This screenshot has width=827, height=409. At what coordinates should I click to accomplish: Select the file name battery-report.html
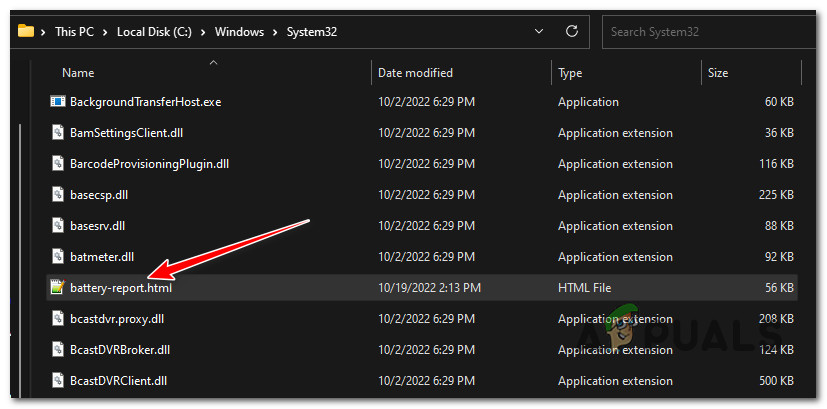click(121, 288)
